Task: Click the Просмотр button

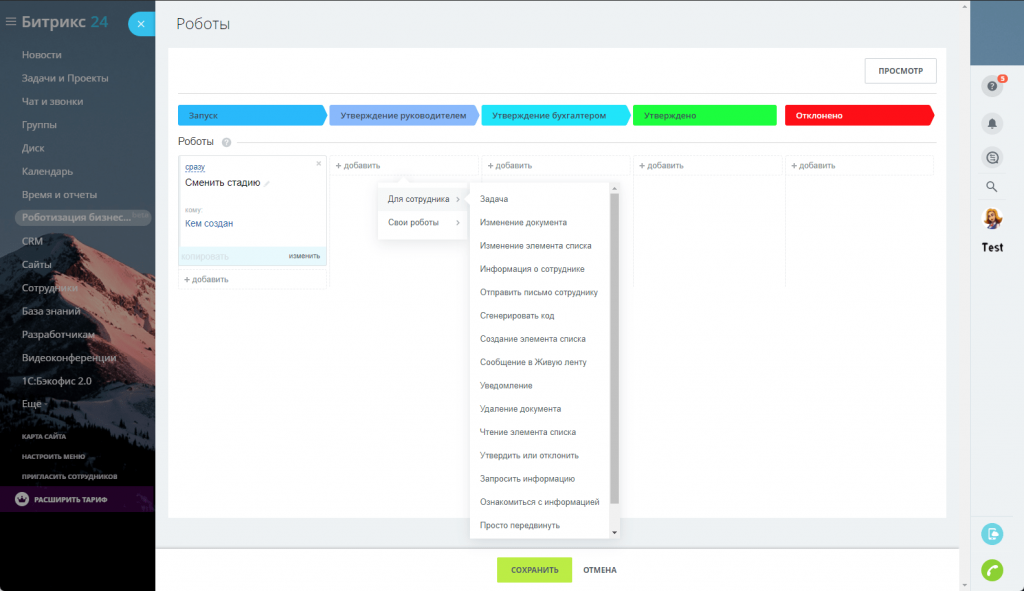Action: (900, 71)
